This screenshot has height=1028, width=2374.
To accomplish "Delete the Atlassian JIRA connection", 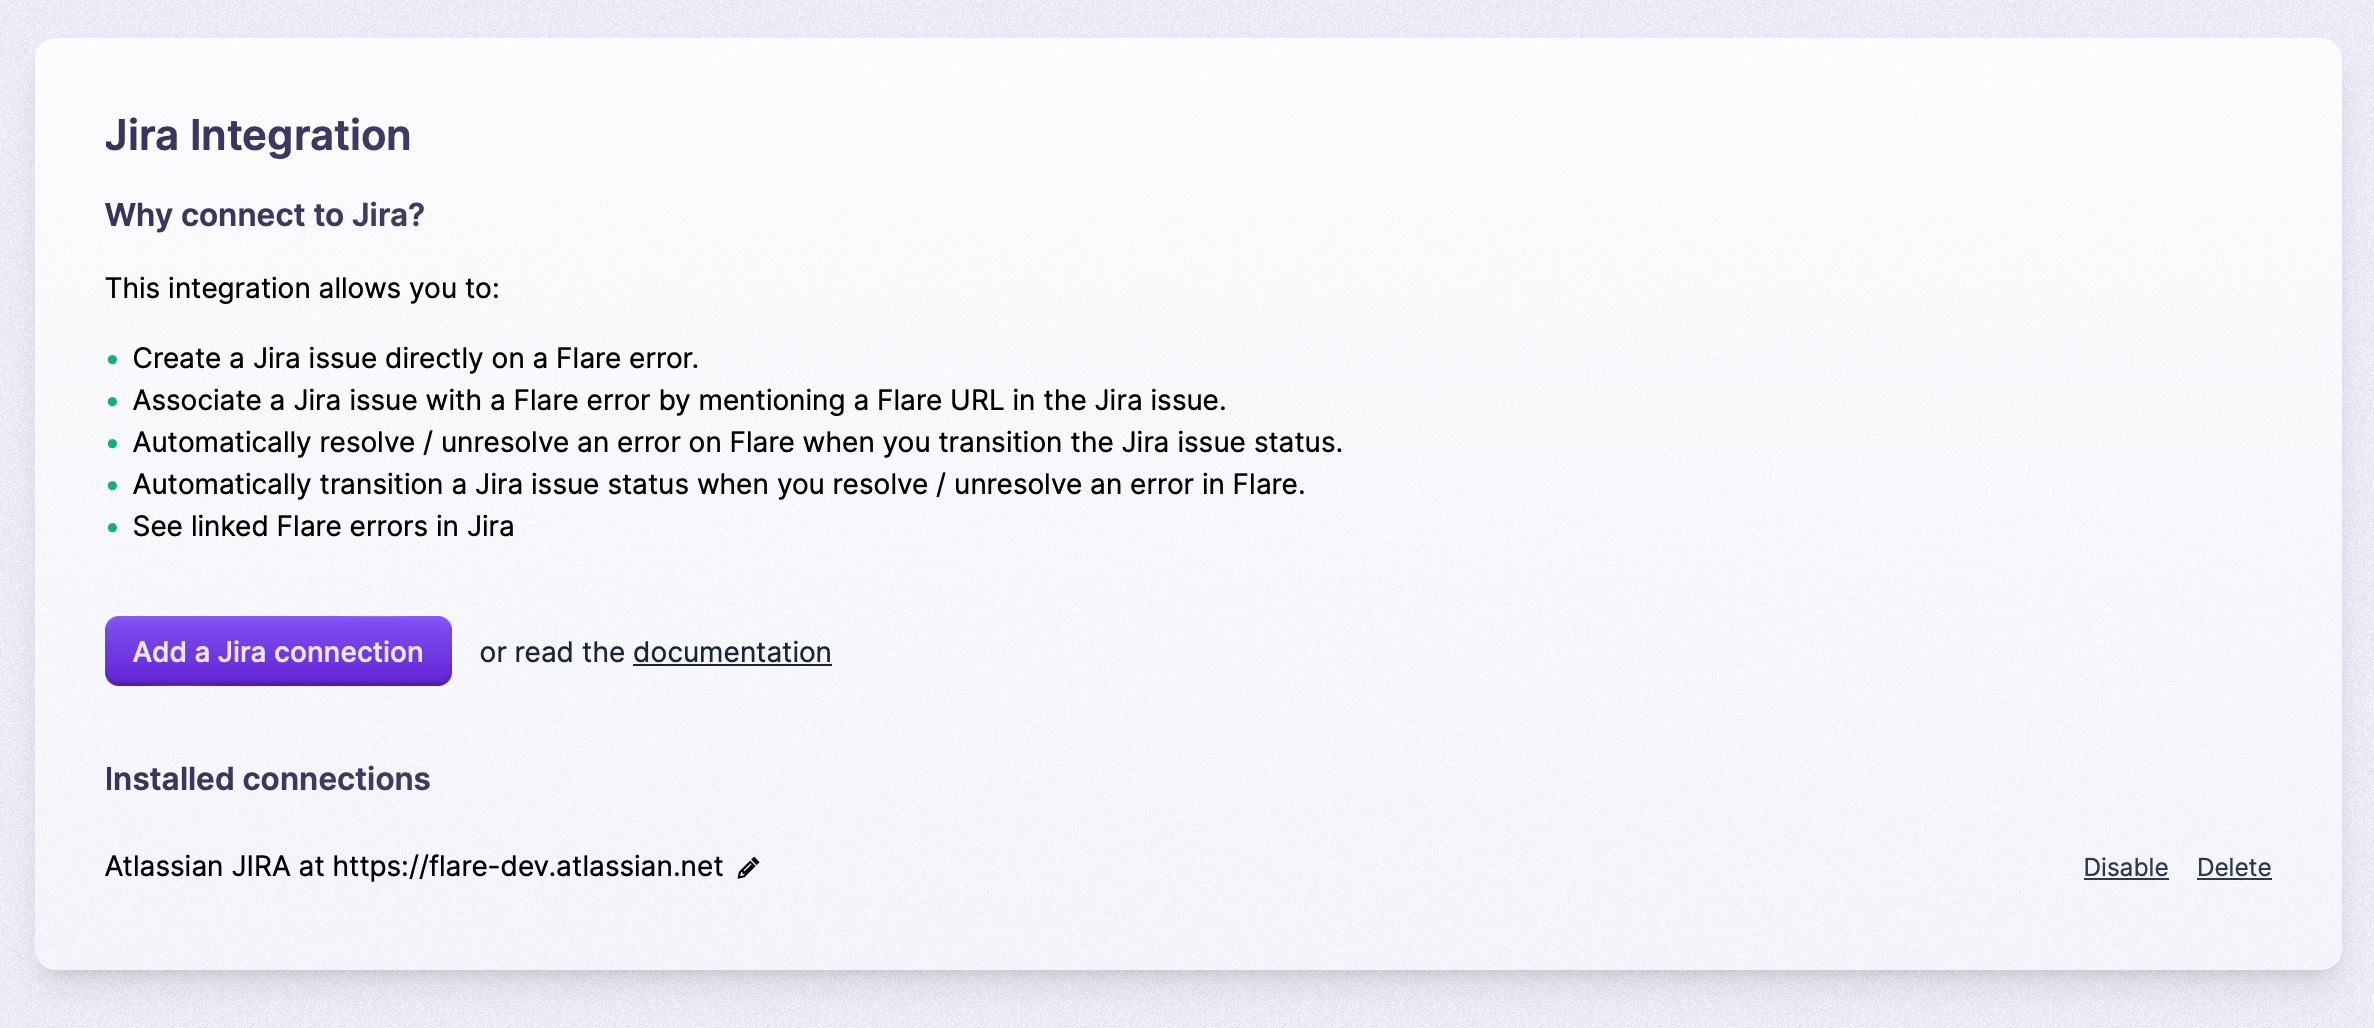I will point(2234,868).
